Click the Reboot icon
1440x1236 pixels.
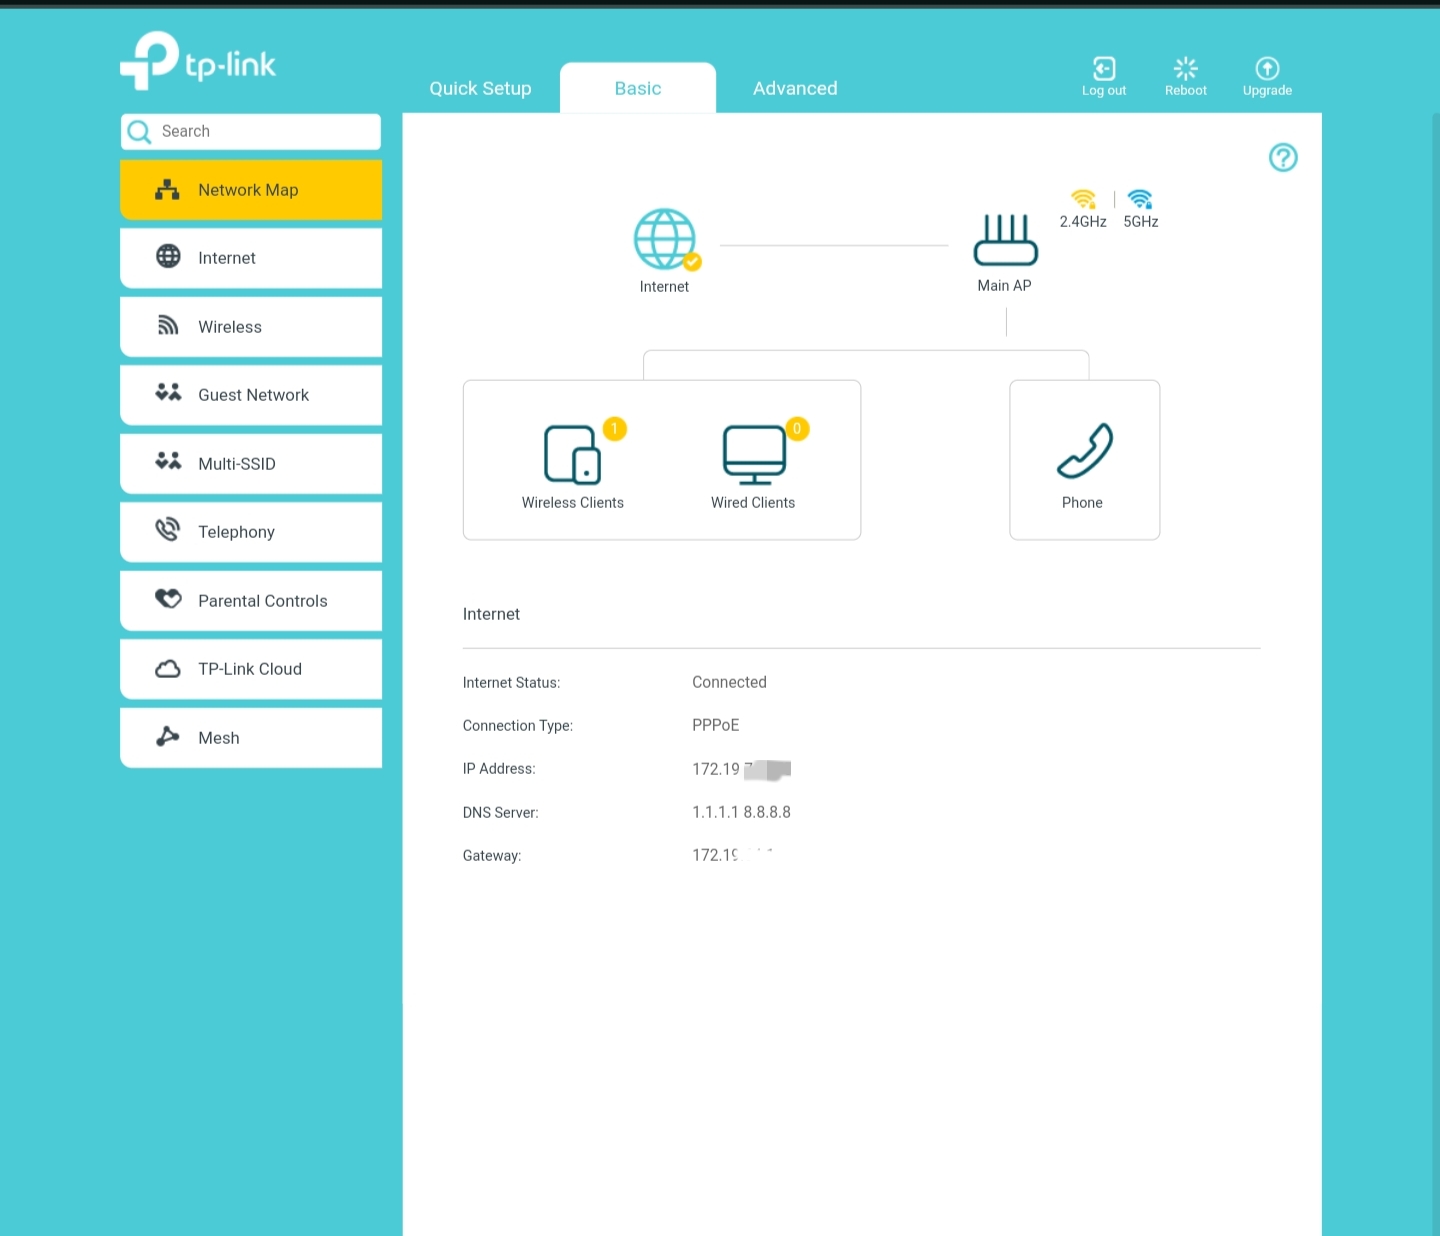[x=1186, y=68]
